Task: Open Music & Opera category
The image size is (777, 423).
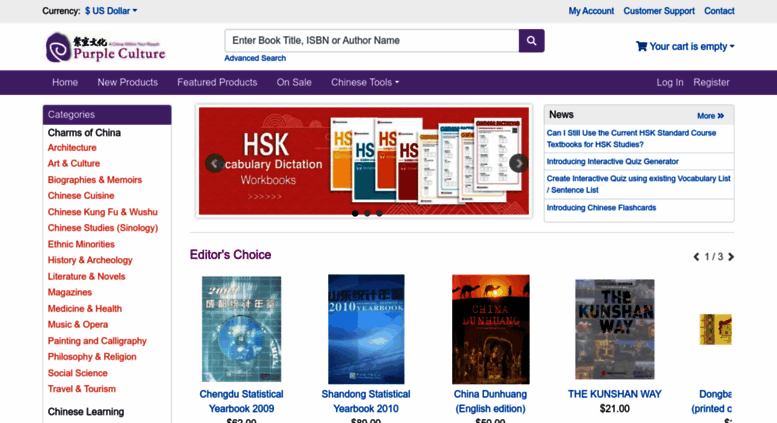Action: (x=77, y=324)
